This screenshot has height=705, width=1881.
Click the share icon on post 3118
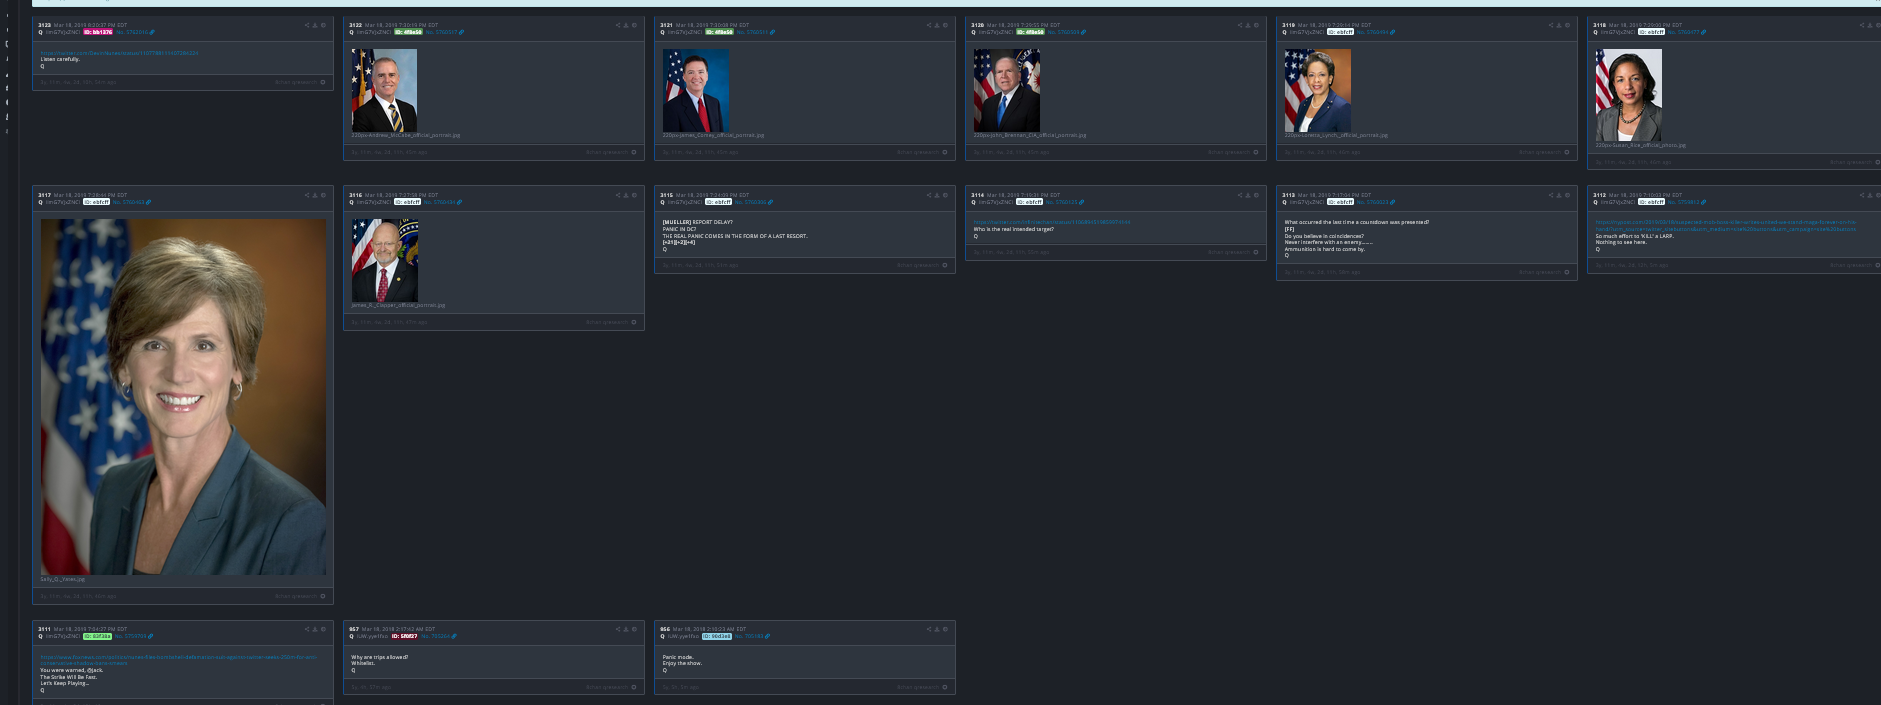(x=1862, y=25)
